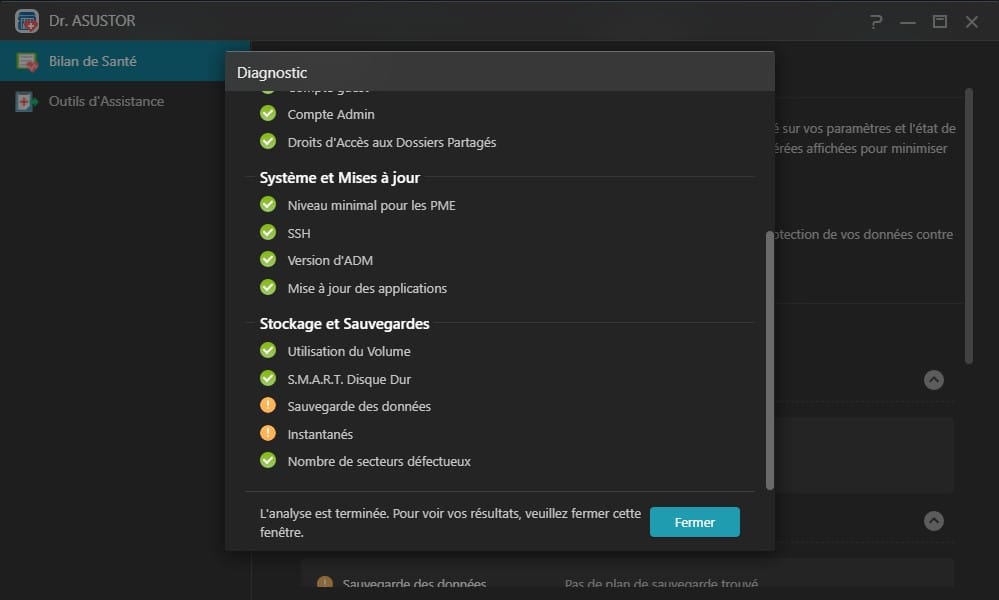Screen dimensions: 999x600
Task: Select the Compte Admin text
Action: 331,115
